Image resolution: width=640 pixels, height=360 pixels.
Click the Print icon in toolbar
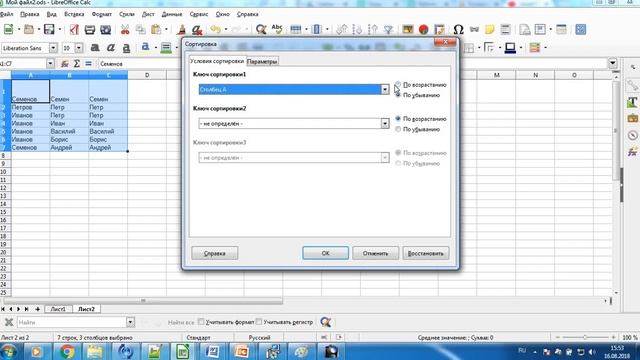pos(90,29)
